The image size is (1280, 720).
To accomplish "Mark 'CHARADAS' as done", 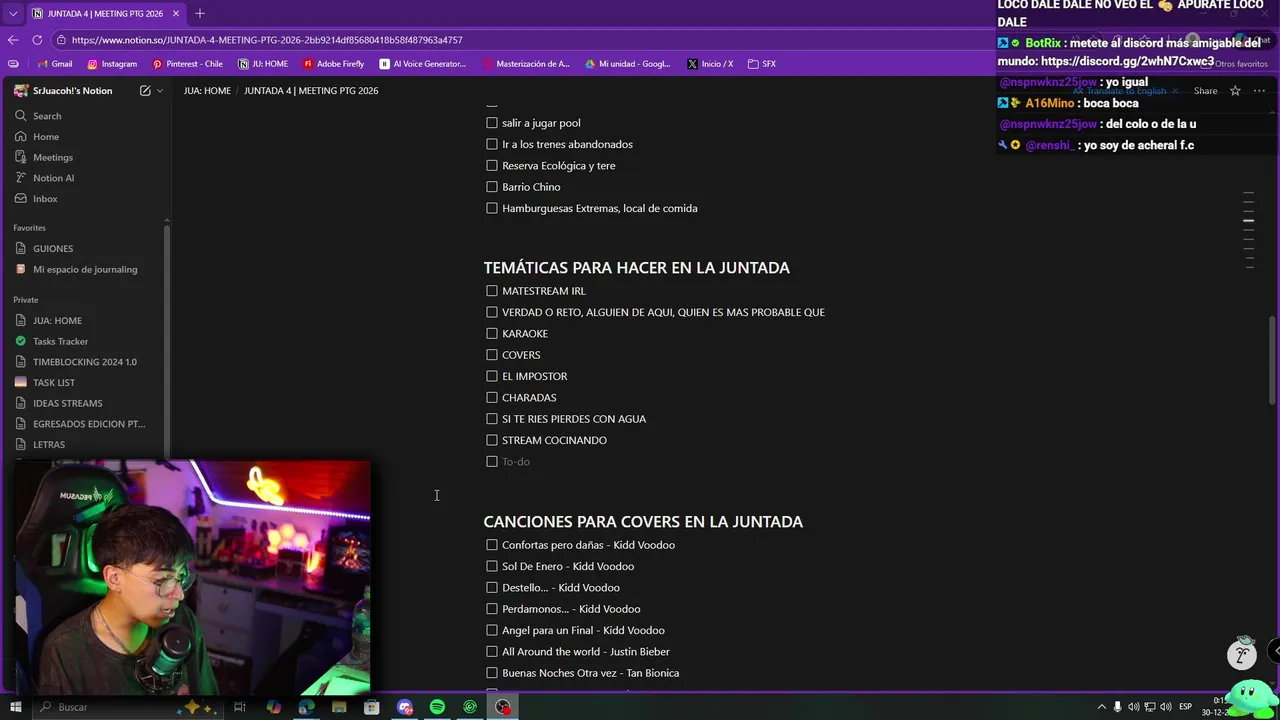I will click(x=492, y=397).
